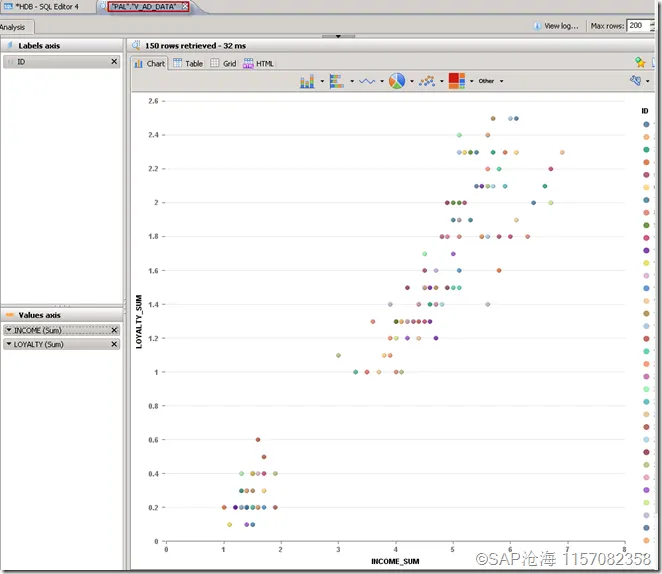Image resolution: width=662 pixels, height=574 pixels.
Task: Click the data point at loyalty 0.6
Action: [x=258, y=440]
